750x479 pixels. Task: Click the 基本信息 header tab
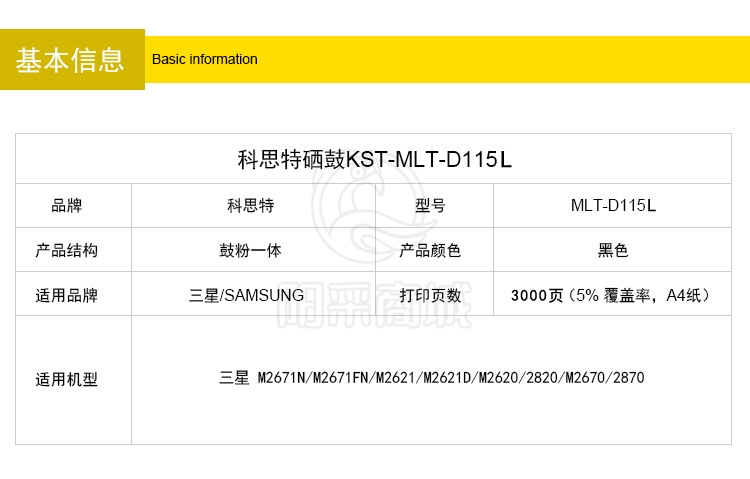tap(71, 60)
